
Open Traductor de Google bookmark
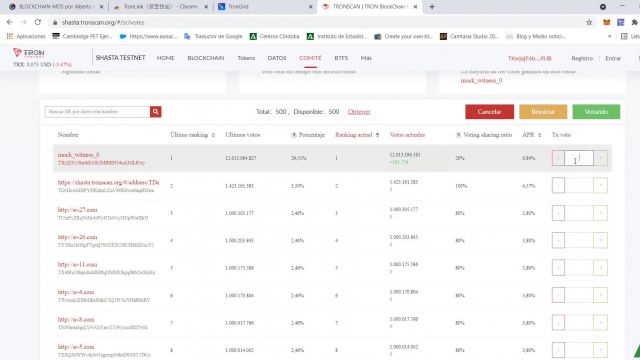click(213, 36)
